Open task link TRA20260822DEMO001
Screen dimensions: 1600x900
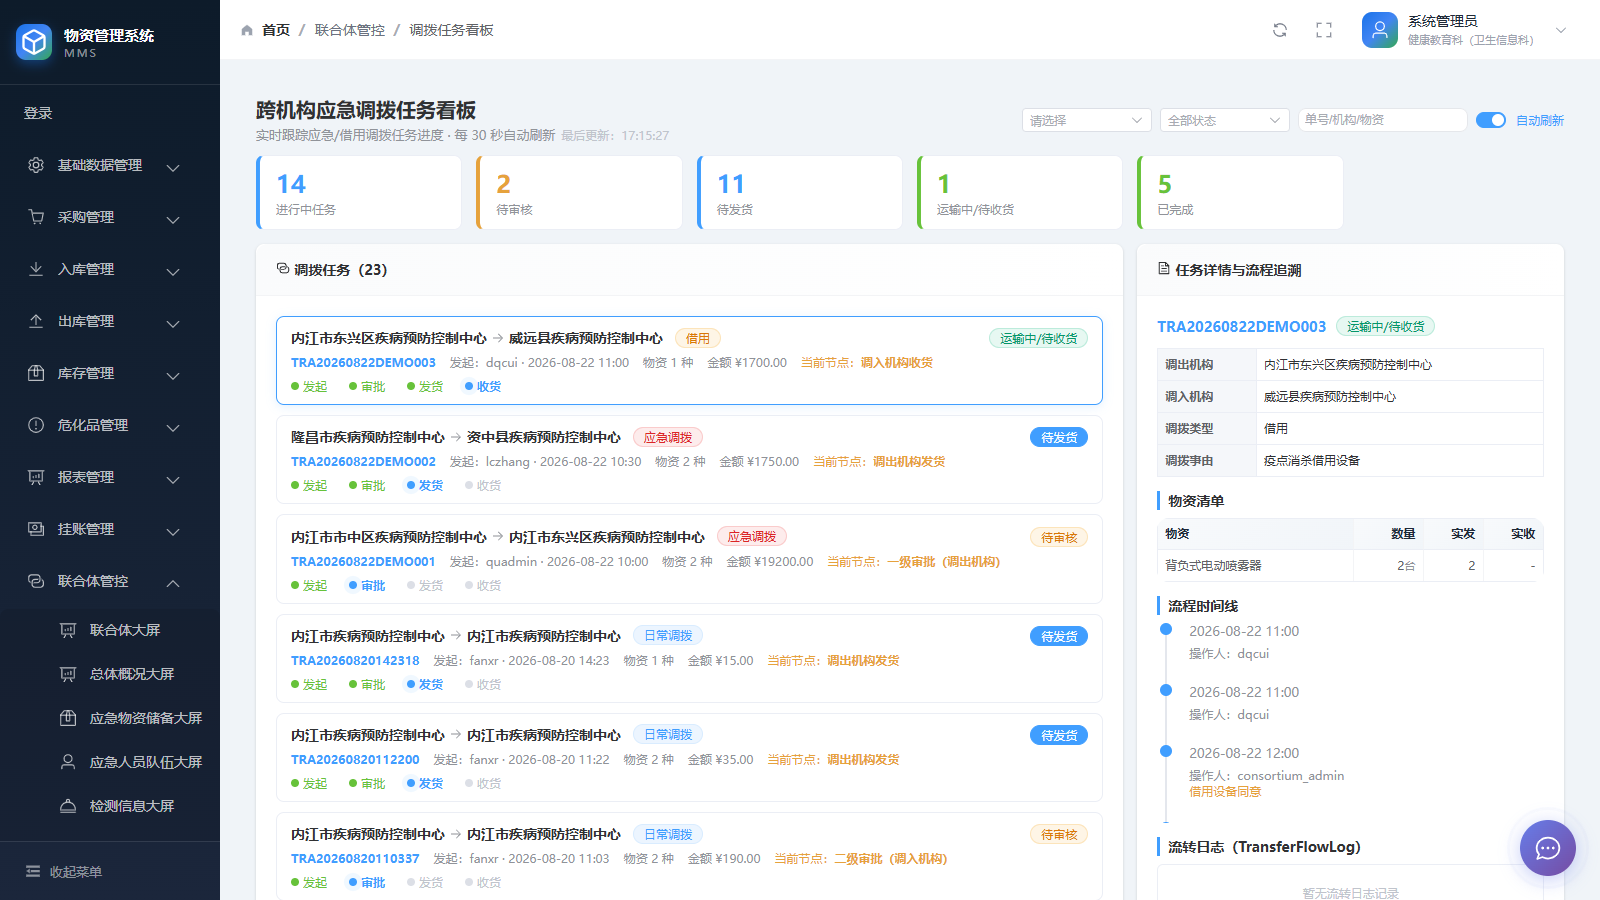[x=363, y=561]
